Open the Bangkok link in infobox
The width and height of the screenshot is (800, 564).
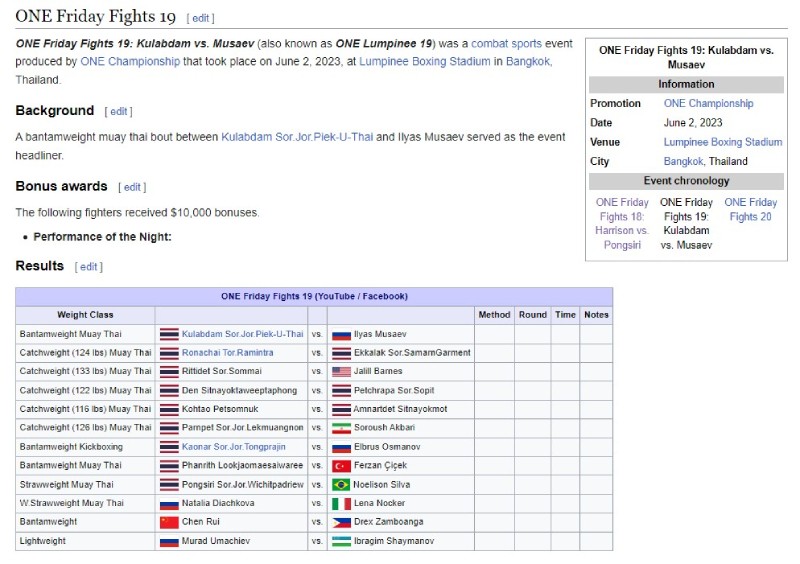click(x=683, y=162)
